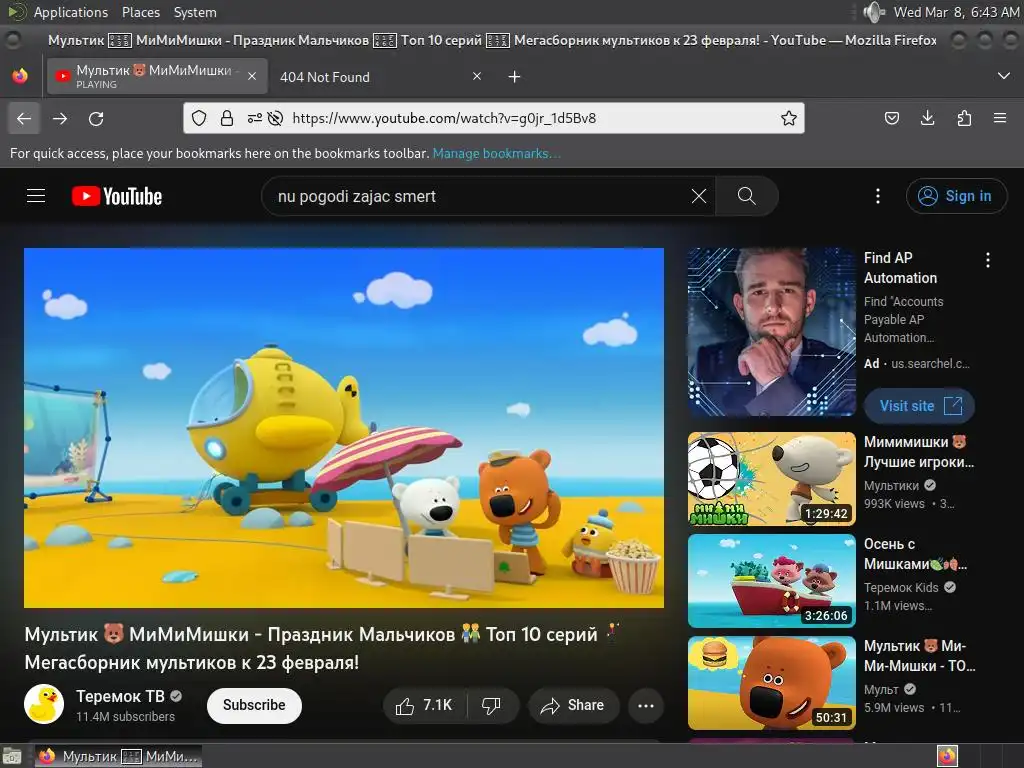1024x768 pixels.
Task: Close the Мультик МиМиМишки playing tab
Action: [251, 76]
